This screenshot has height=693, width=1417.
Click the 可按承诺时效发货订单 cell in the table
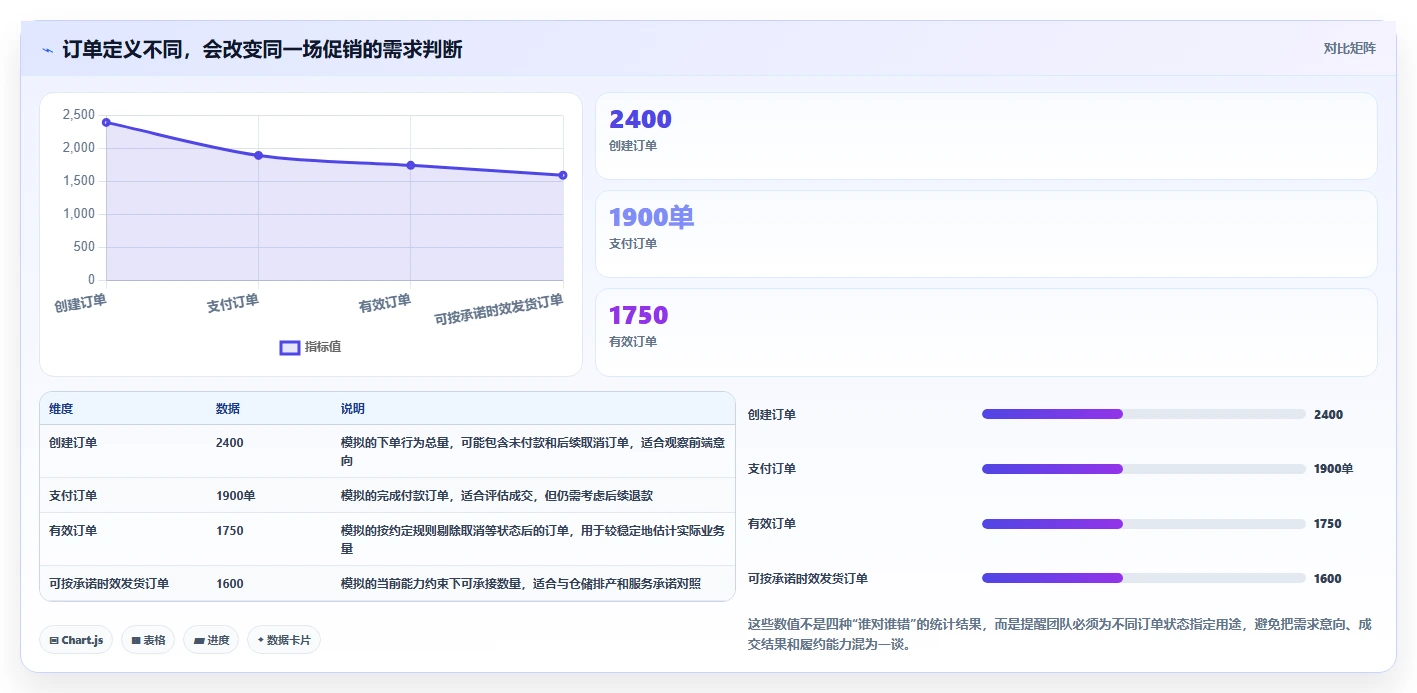click(x=109, y=584)
